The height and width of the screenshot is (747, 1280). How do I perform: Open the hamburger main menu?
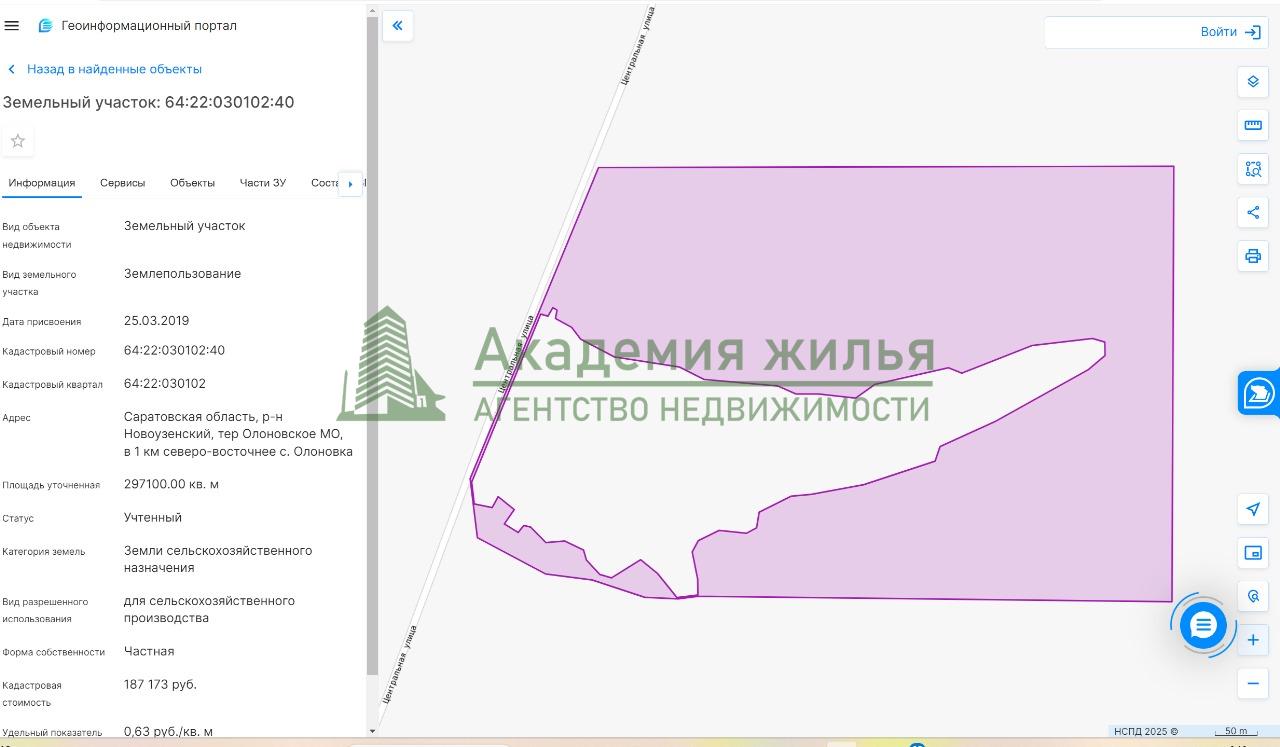[12, 26]
